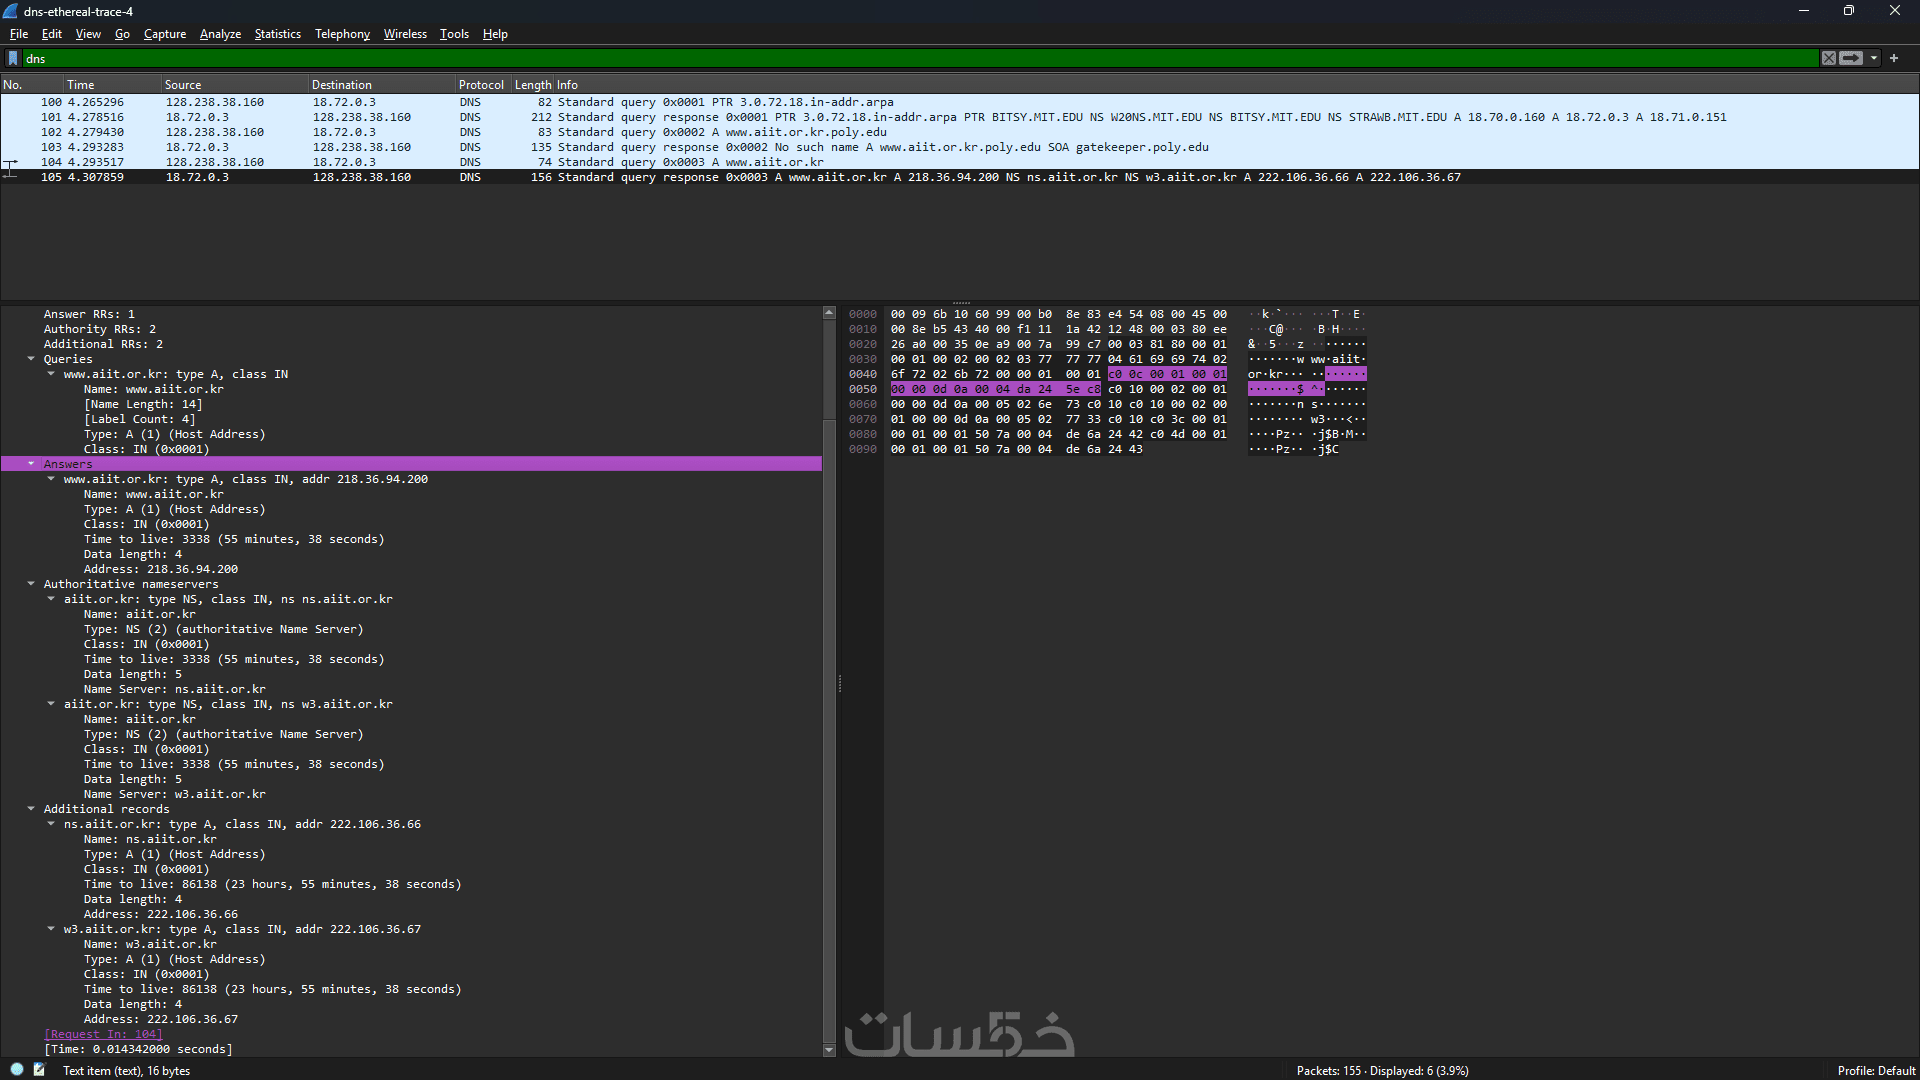Follow the Request In: 104 link
This screenshot has width=1920, height=1080.
[x=103, y=1034]
